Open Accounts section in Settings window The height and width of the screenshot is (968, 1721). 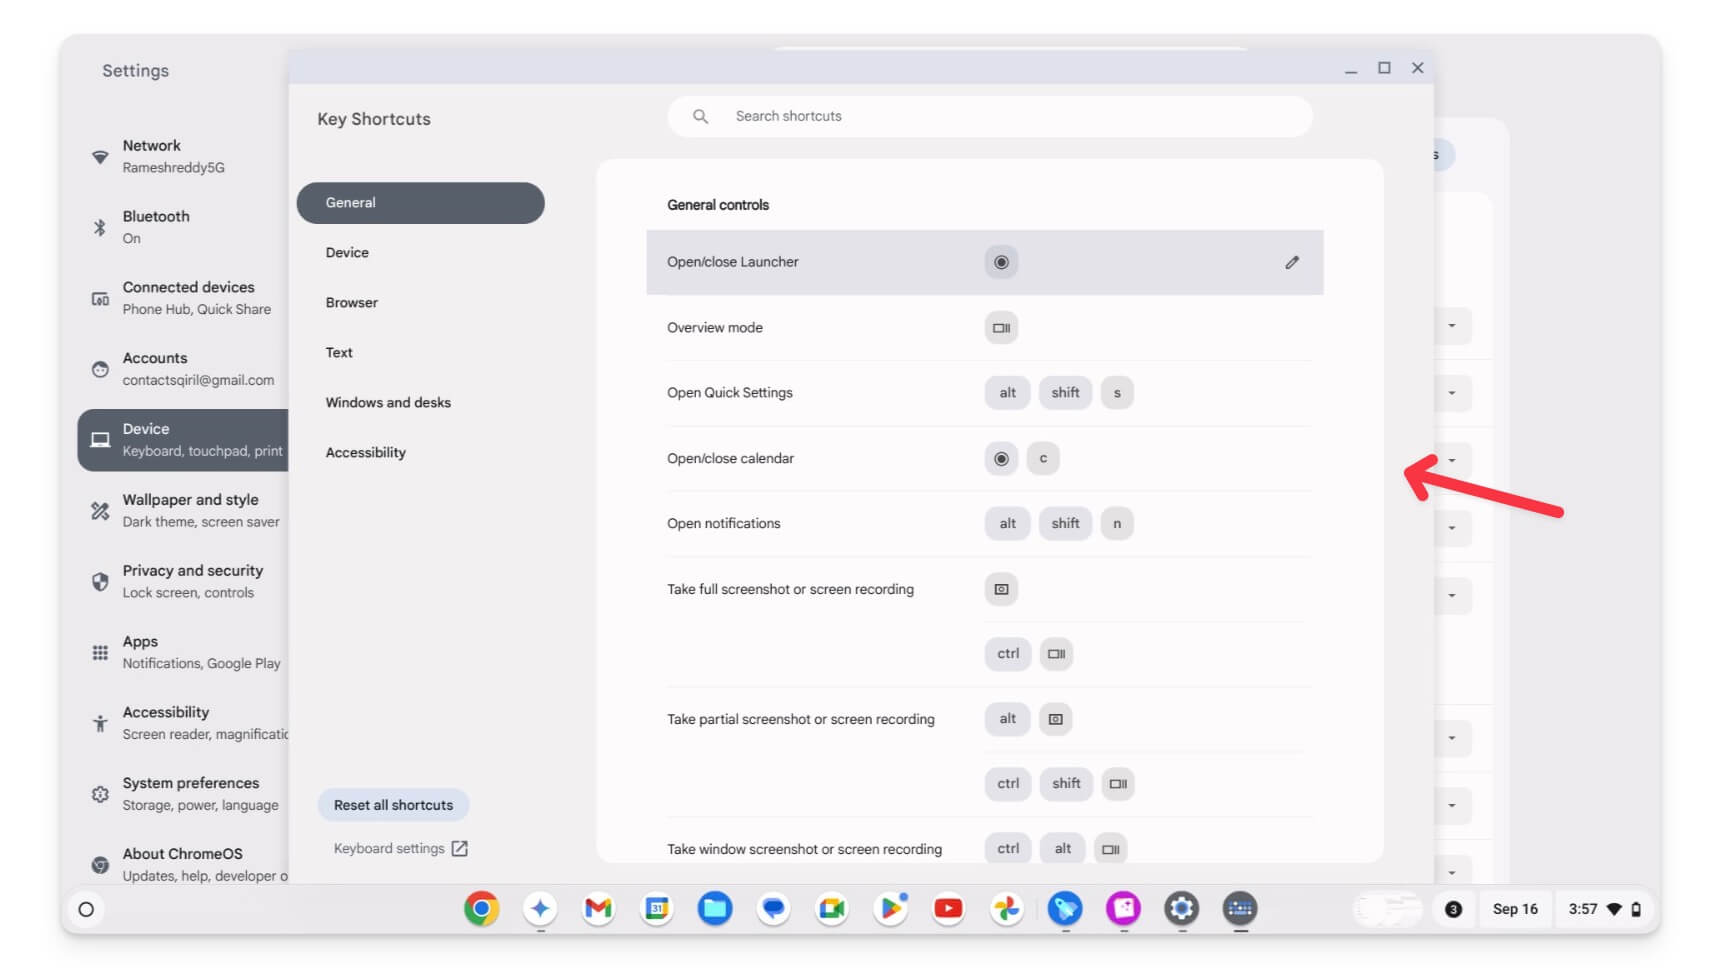(x=182, y=369)
